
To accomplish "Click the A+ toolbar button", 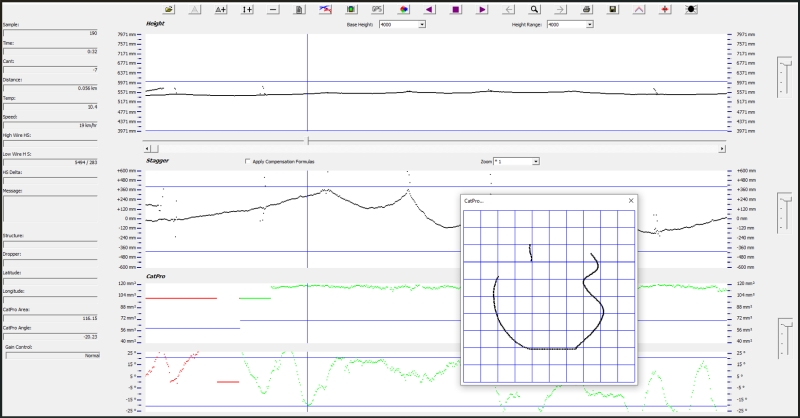I will [221, 8].
